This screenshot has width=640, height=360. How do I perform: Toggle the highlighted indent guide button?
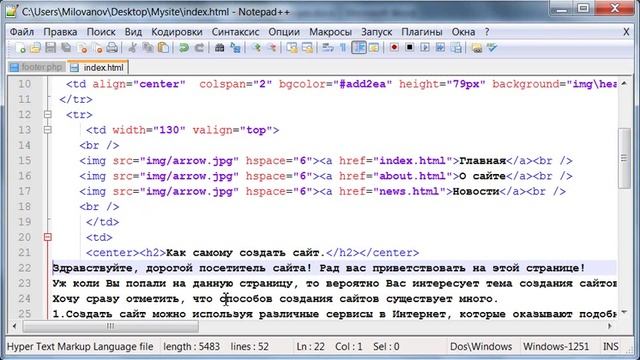[359, 48]
